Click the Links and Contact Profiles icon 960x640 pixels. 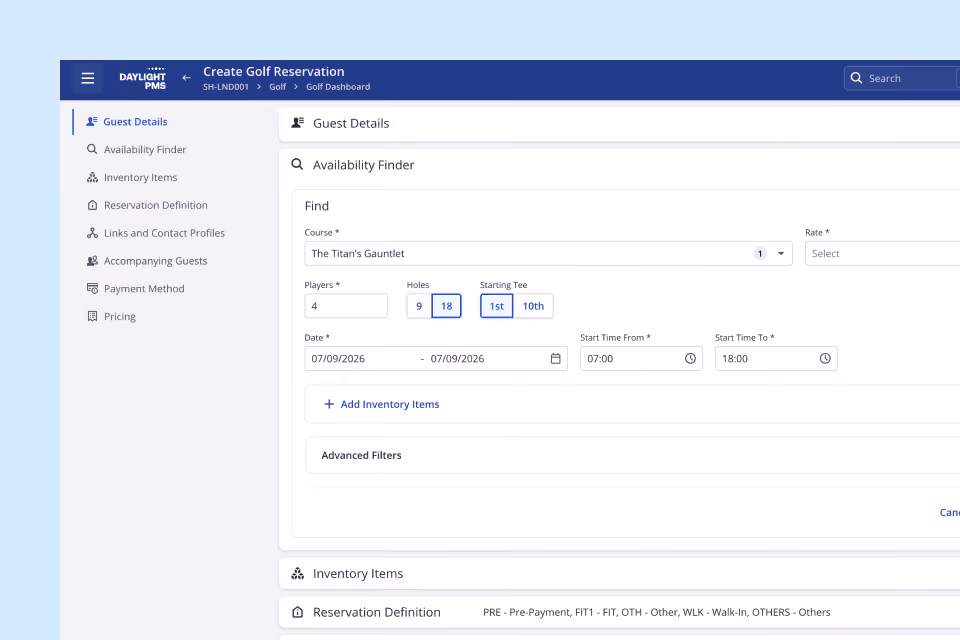pyautogui.click(x=92, y=233)
